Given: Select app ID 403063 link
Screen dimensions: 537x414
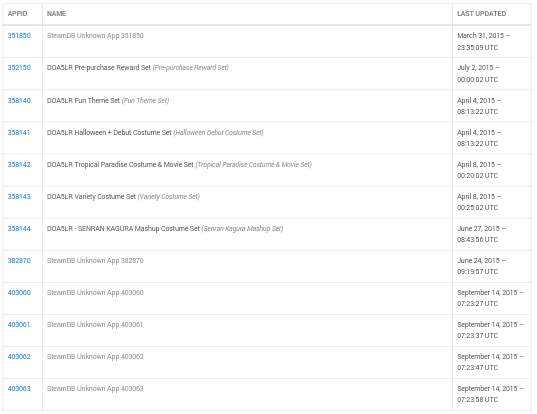Looking at the screenshot, I should pyautogui.click(x=19, y=389).
